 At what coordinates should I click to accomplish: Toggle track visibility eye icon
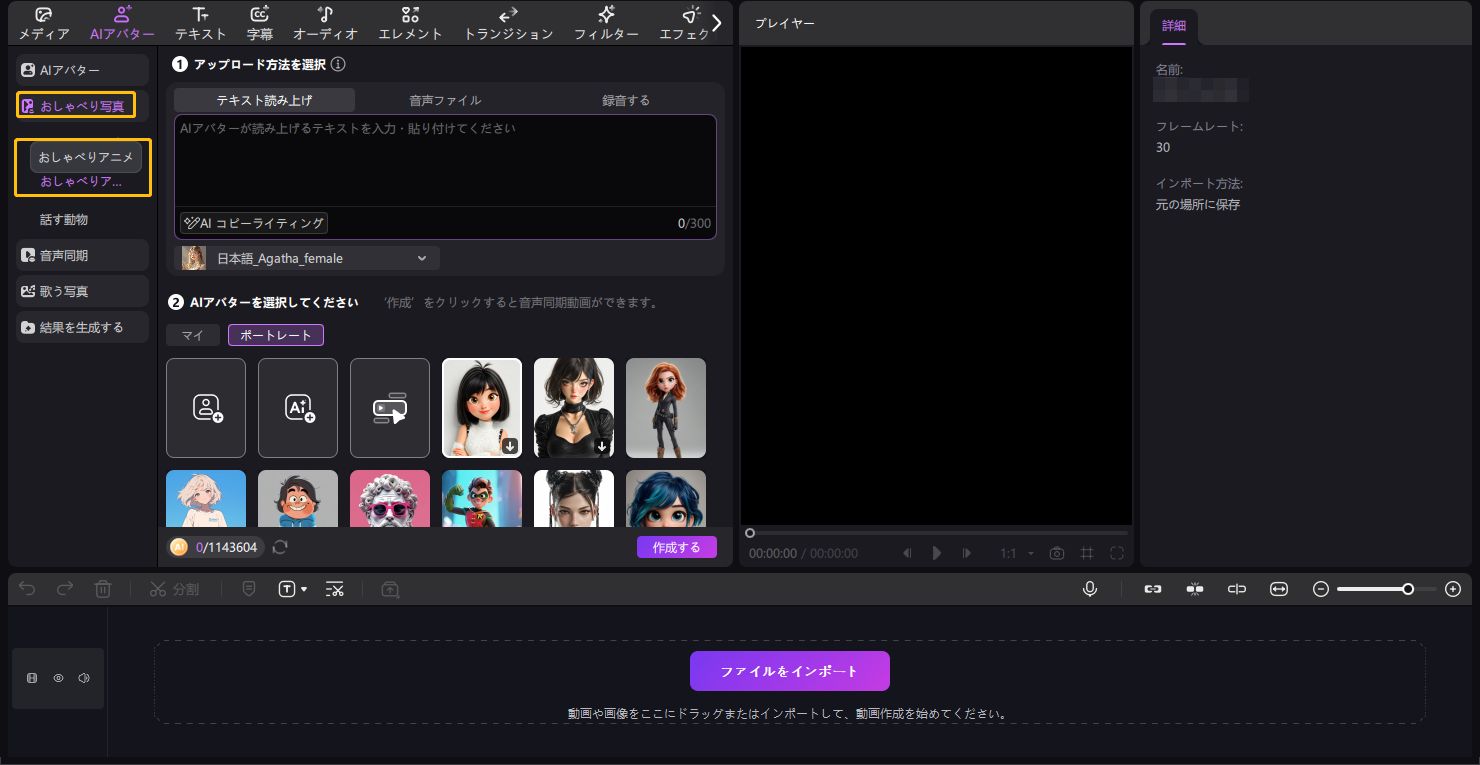click(58, 678)
